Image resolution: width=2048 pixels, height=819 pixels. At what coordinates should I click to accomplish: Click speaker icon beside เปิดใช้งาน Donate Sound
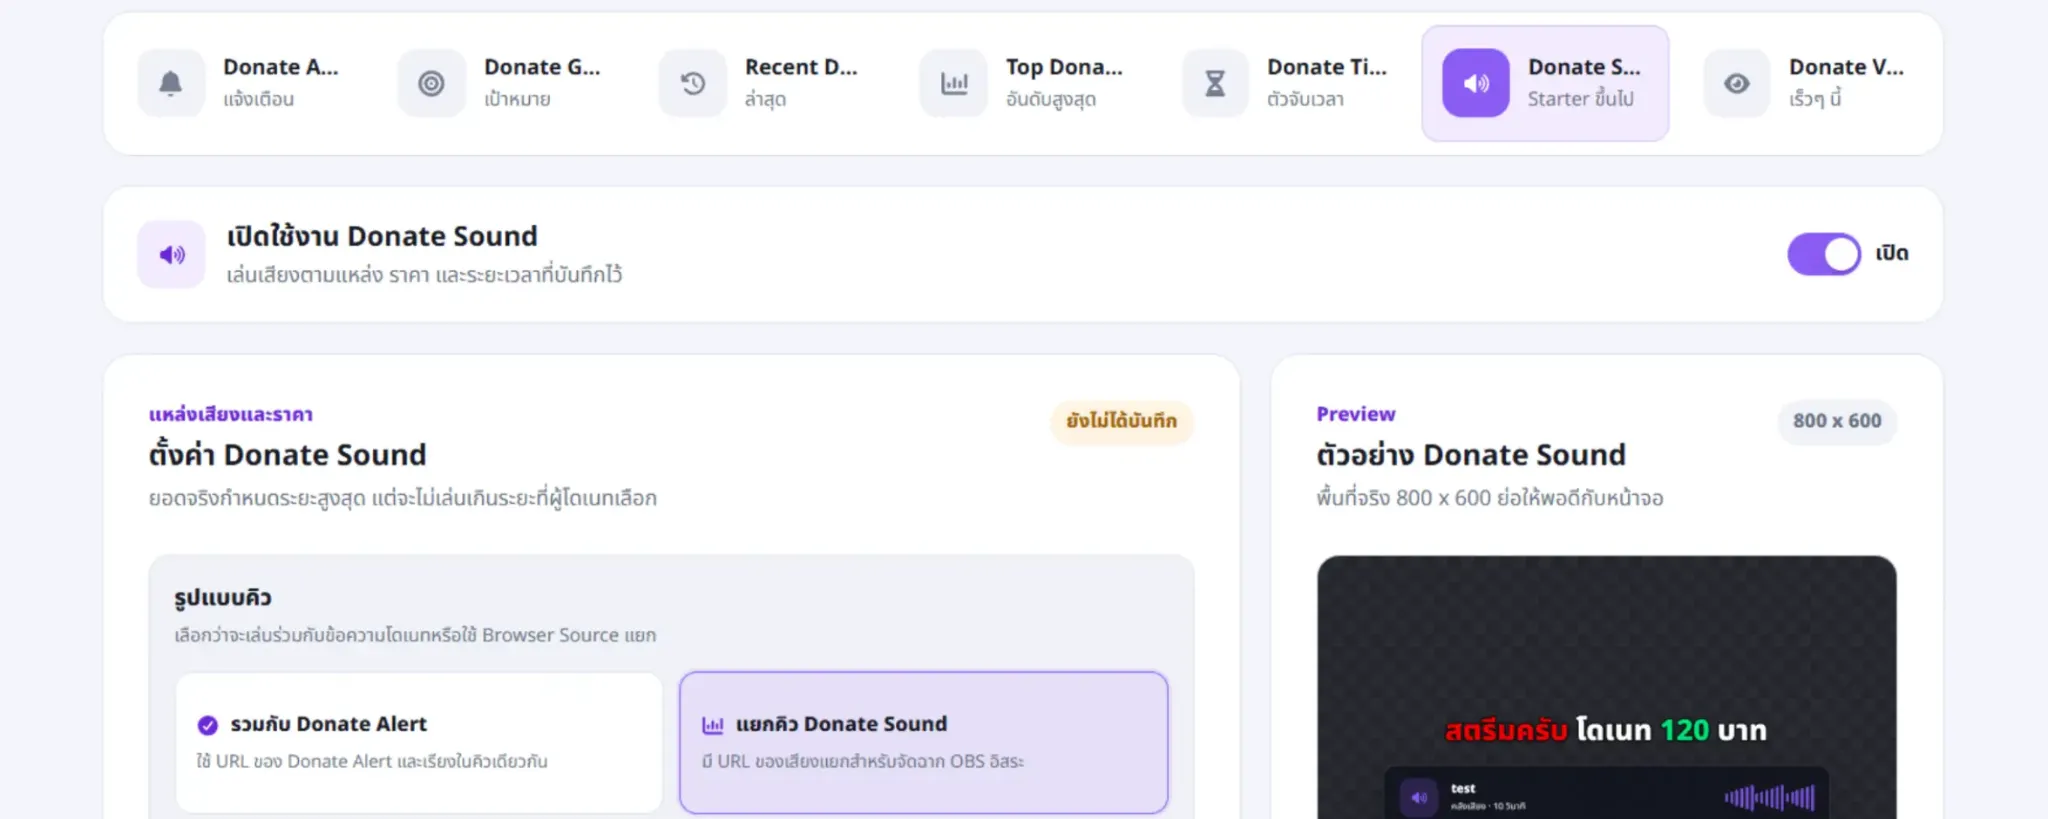coord(172,254)
